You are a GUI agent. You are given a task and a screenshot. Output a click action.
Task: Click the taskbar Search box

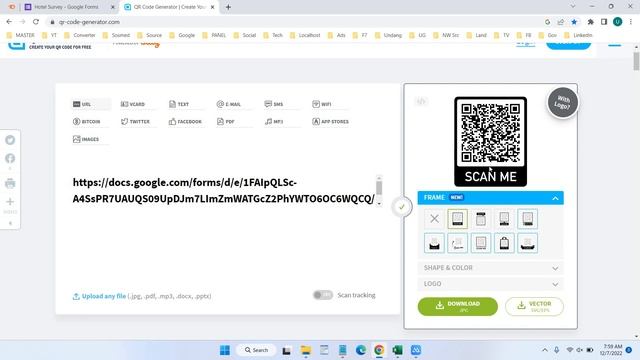(256, 350)
